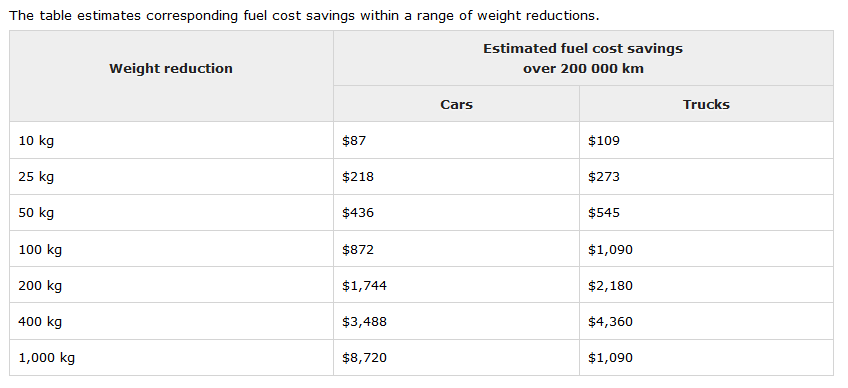Click the $2,180 trucks value
Viewport: 848px width, 388px height.
[611, 286]
